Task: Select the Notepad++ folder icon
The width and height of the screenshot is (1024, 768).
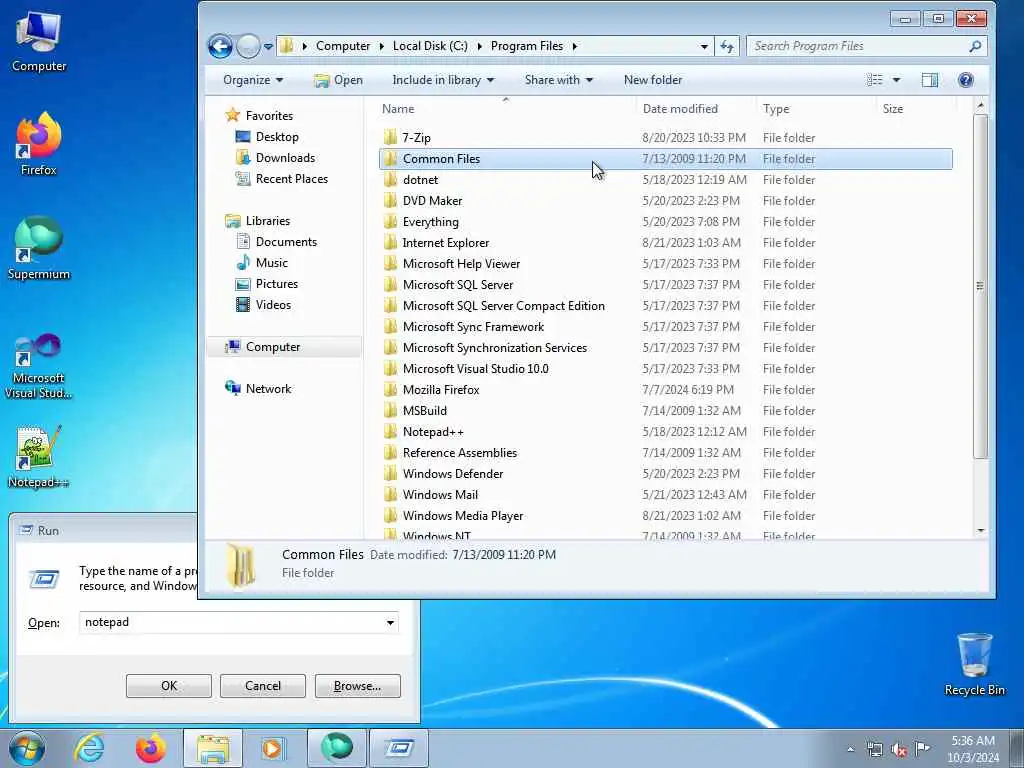Action: 390,432
